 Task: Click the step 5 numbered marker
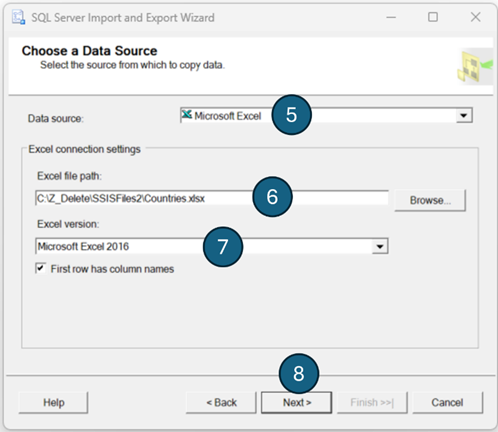click(291, 115)
